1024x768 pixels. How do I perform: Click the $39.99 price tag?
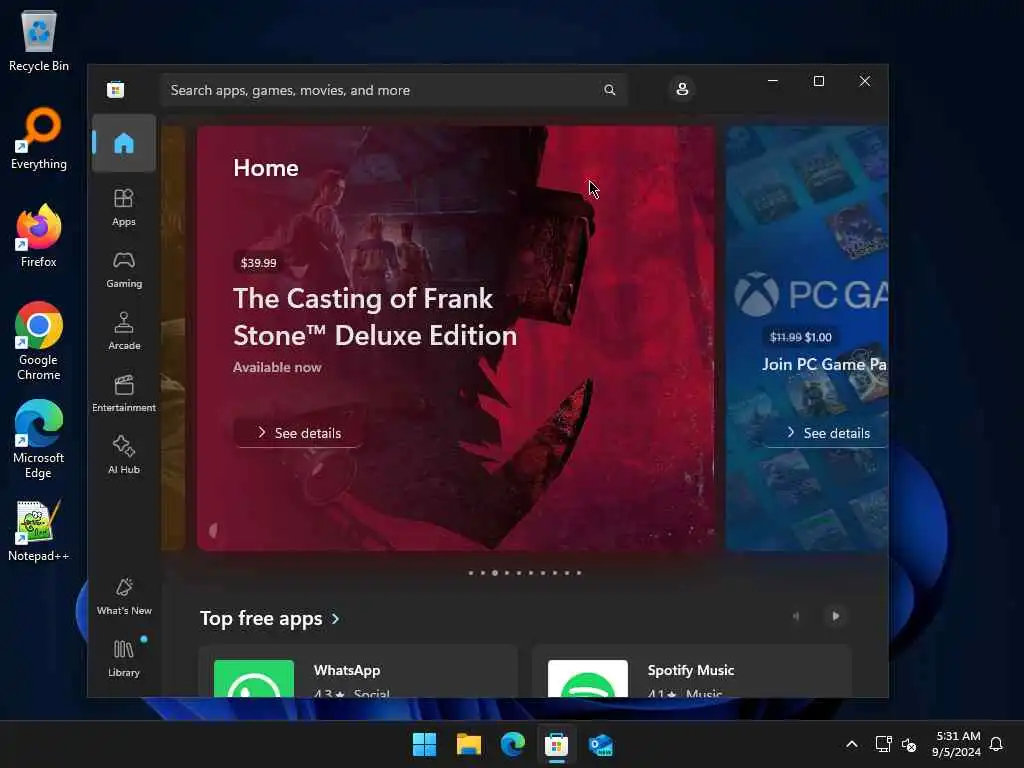(x=259, y=263)
